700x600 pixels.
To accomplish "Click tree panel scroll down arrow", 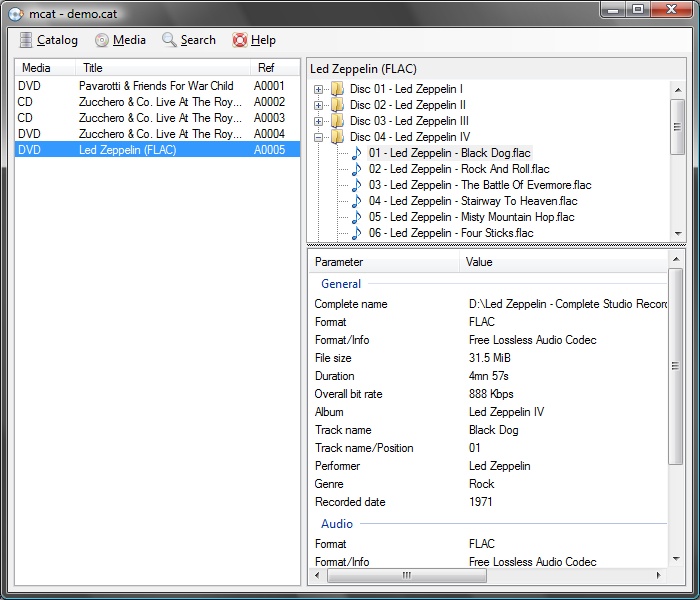I will pos(678,233).
